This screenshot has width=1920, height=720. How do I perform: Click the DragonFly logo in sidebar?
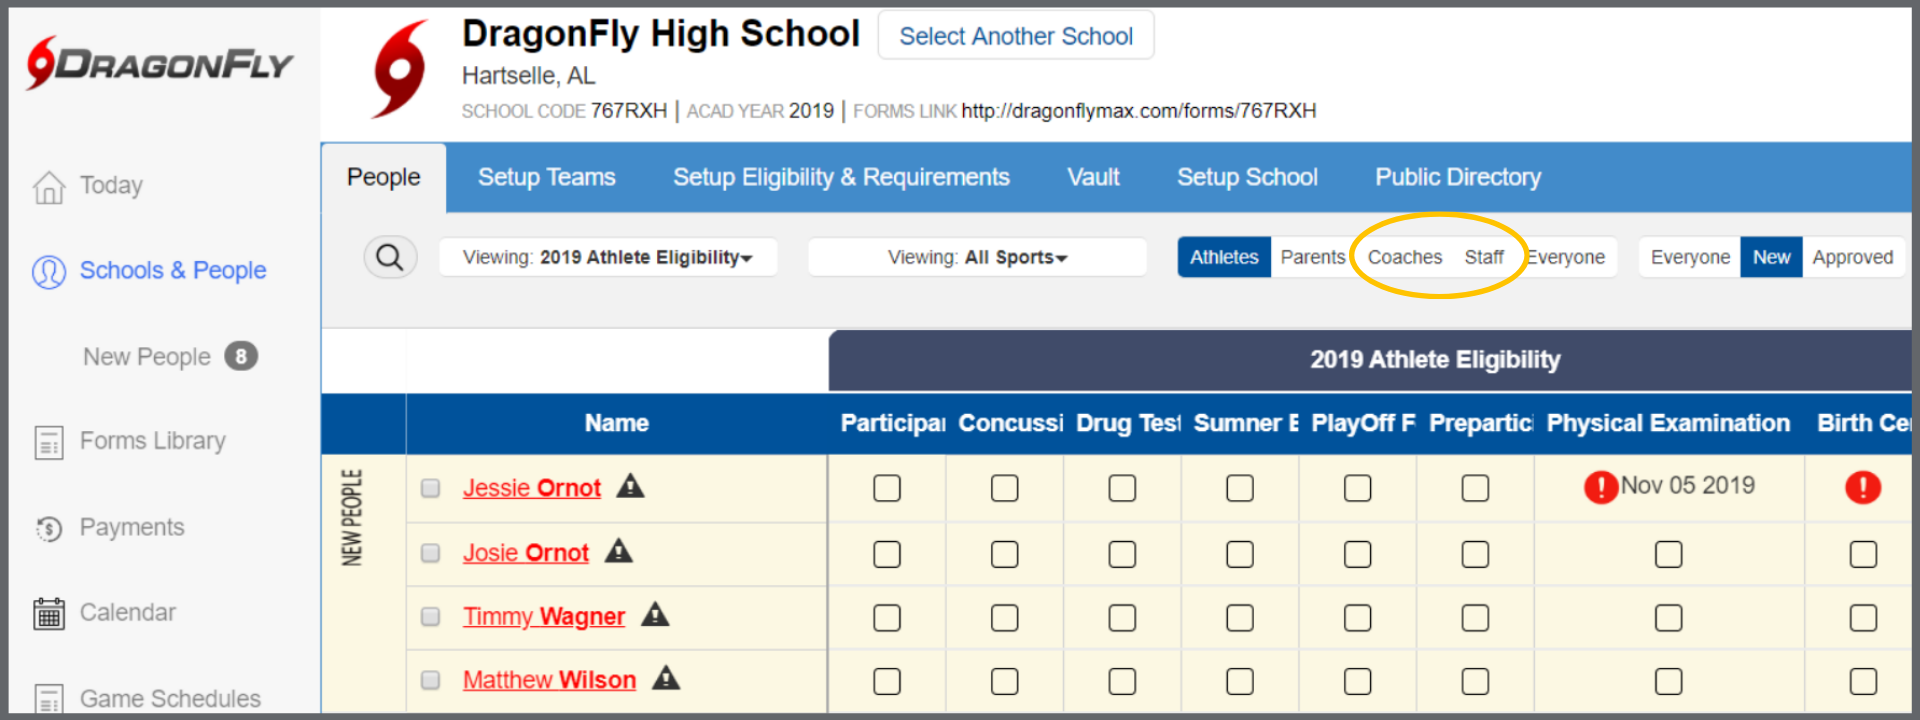tap(159, 64)
